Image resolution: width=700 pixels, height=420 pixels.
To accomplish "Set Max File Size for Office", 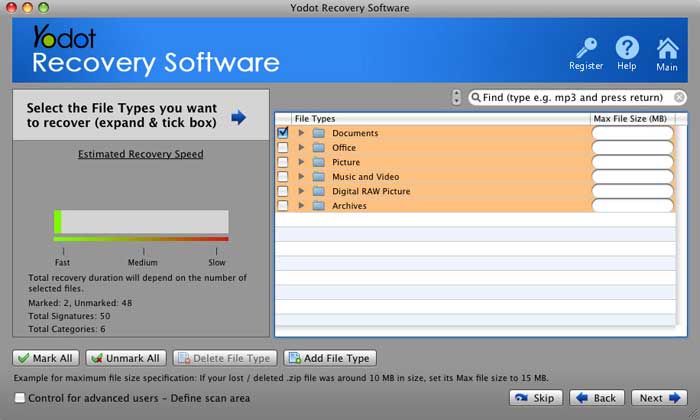I will (x=633, y=147).
